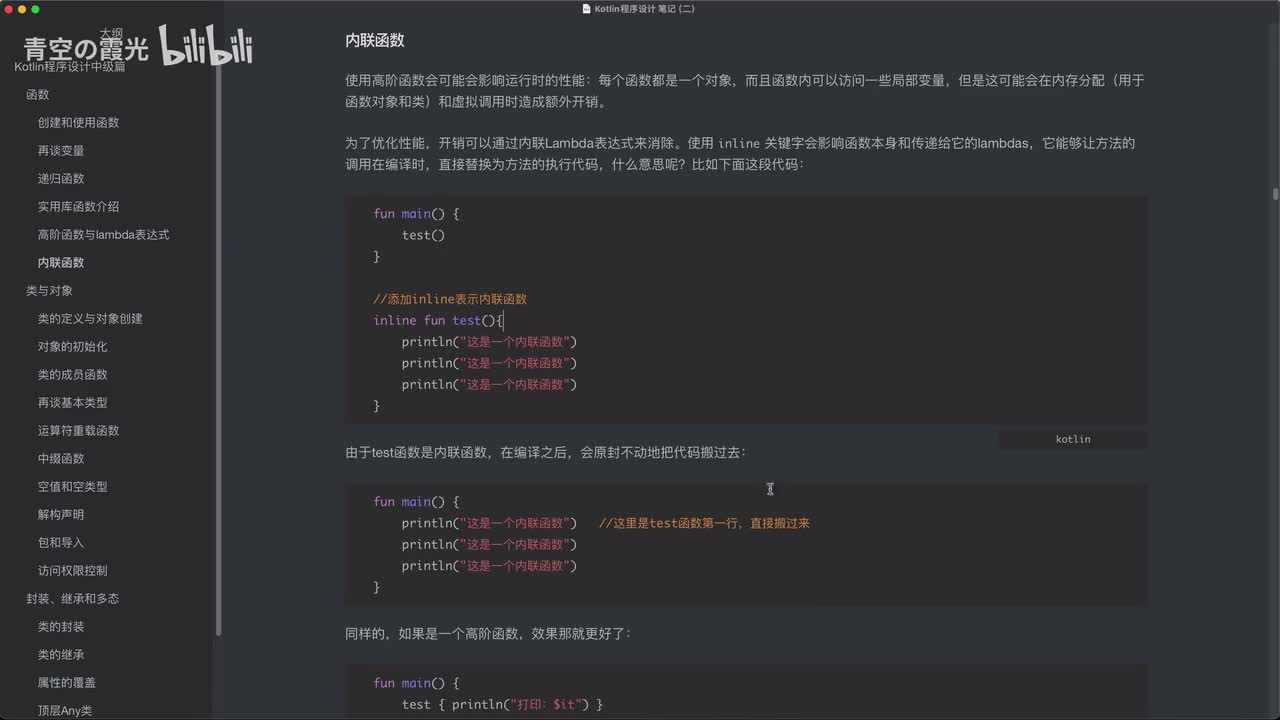Open 类的成员函数 outline item
Screen dimensions: 1280x720
pyautogui.click(x=72, y=375)
